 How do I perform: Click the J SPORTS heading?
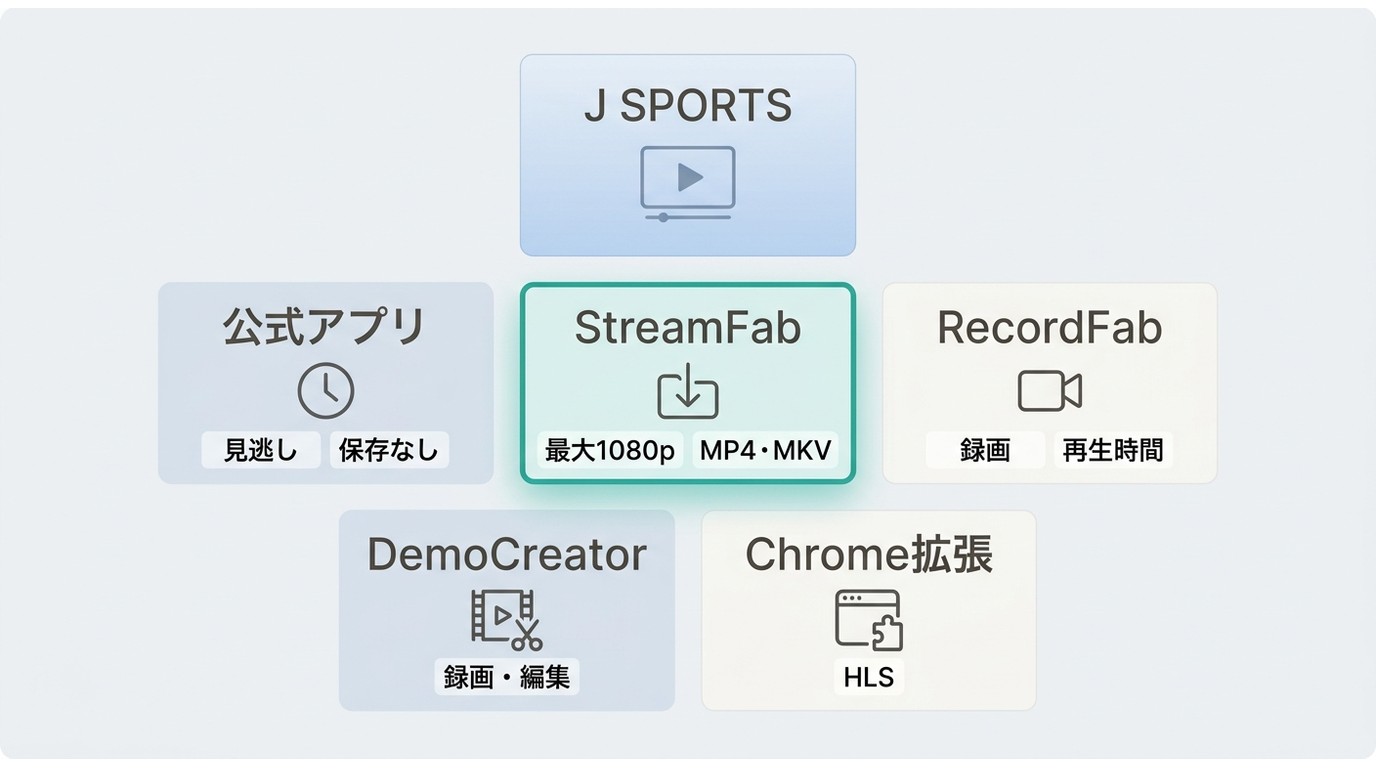(x=688, y=106)
